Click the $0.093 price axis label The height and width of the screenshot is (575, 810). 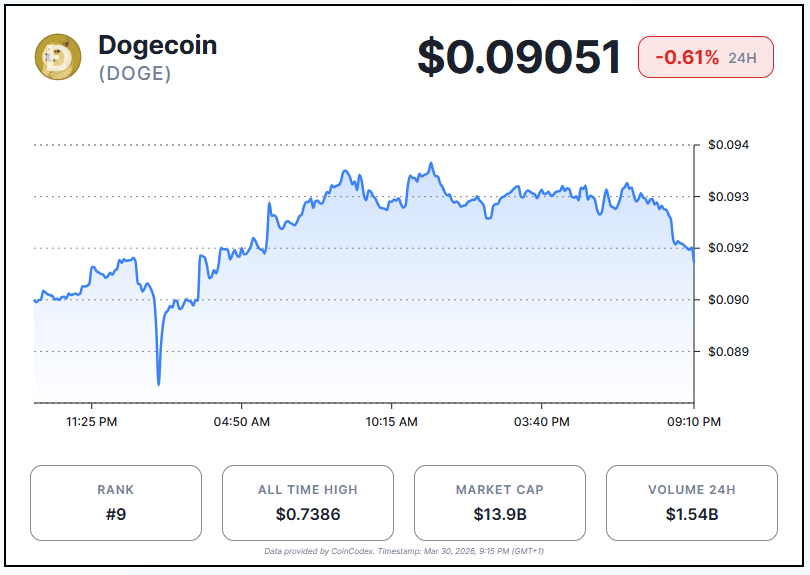pos(728,197)
